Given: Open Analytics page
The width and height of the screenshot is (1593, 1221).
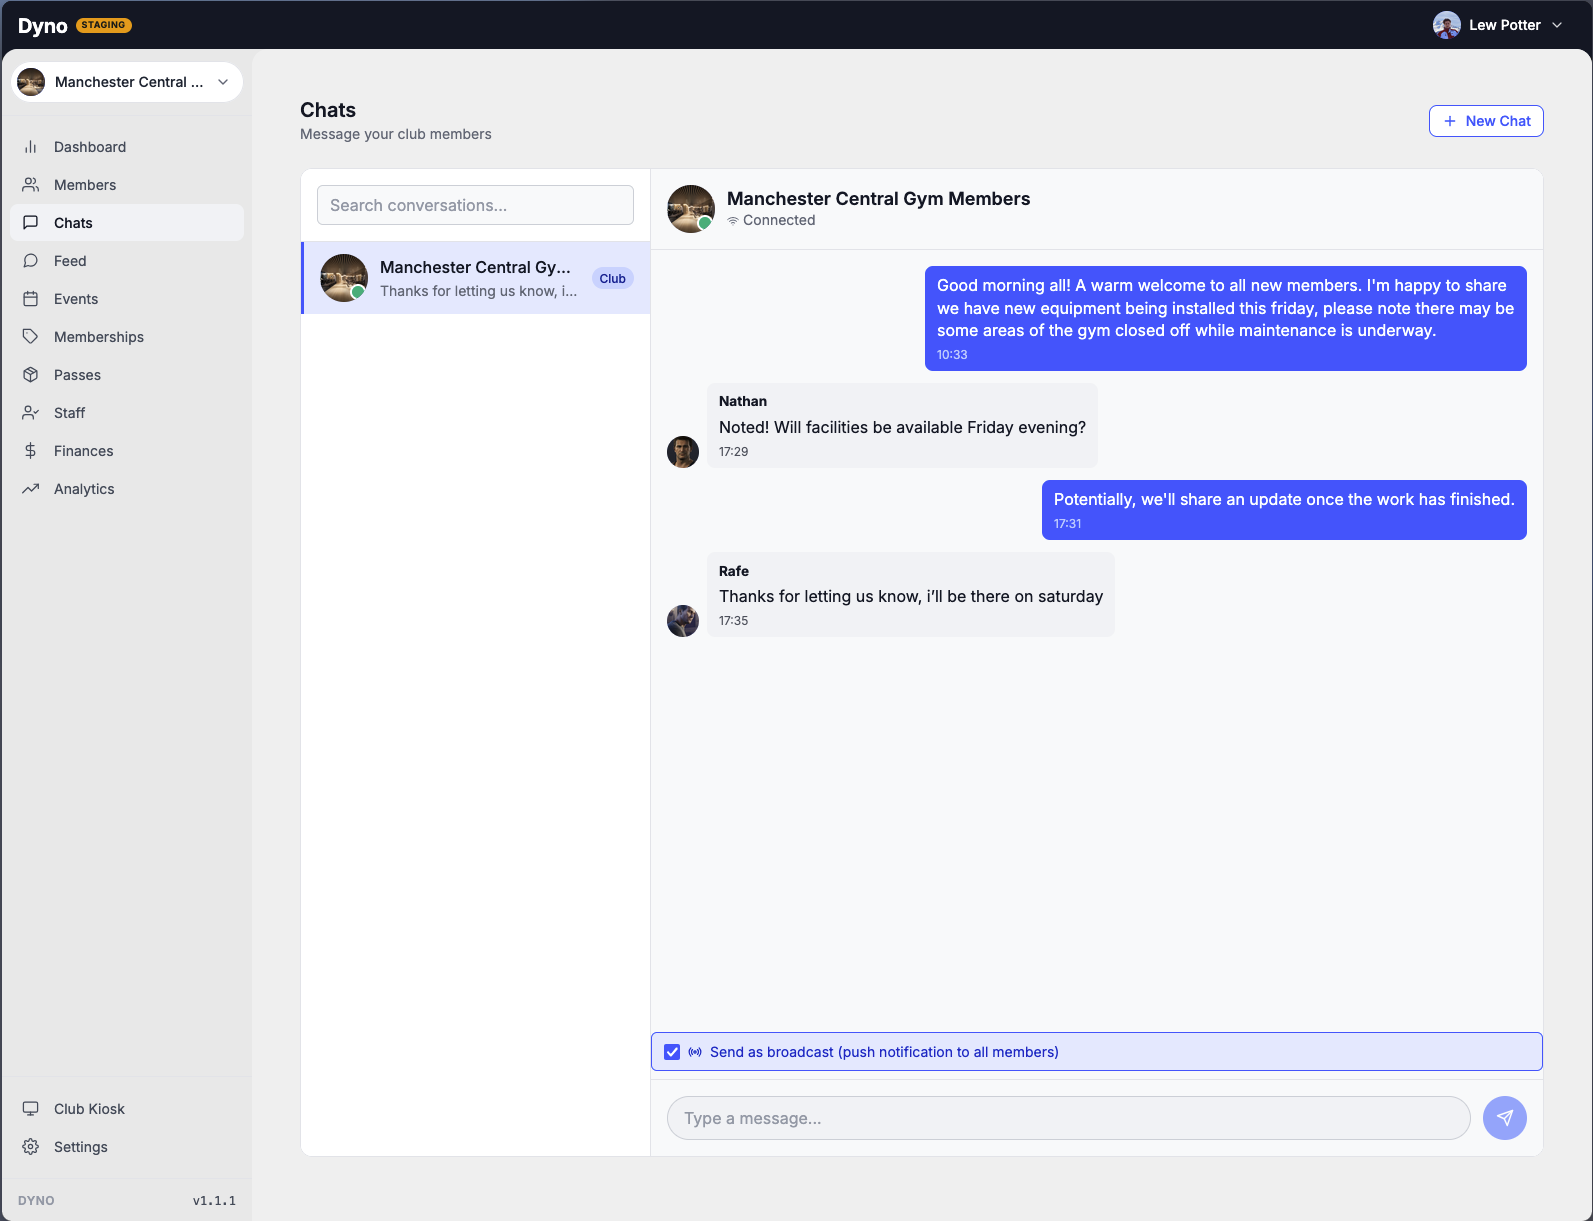Looking at the screenshot, I should pos(127,489).
